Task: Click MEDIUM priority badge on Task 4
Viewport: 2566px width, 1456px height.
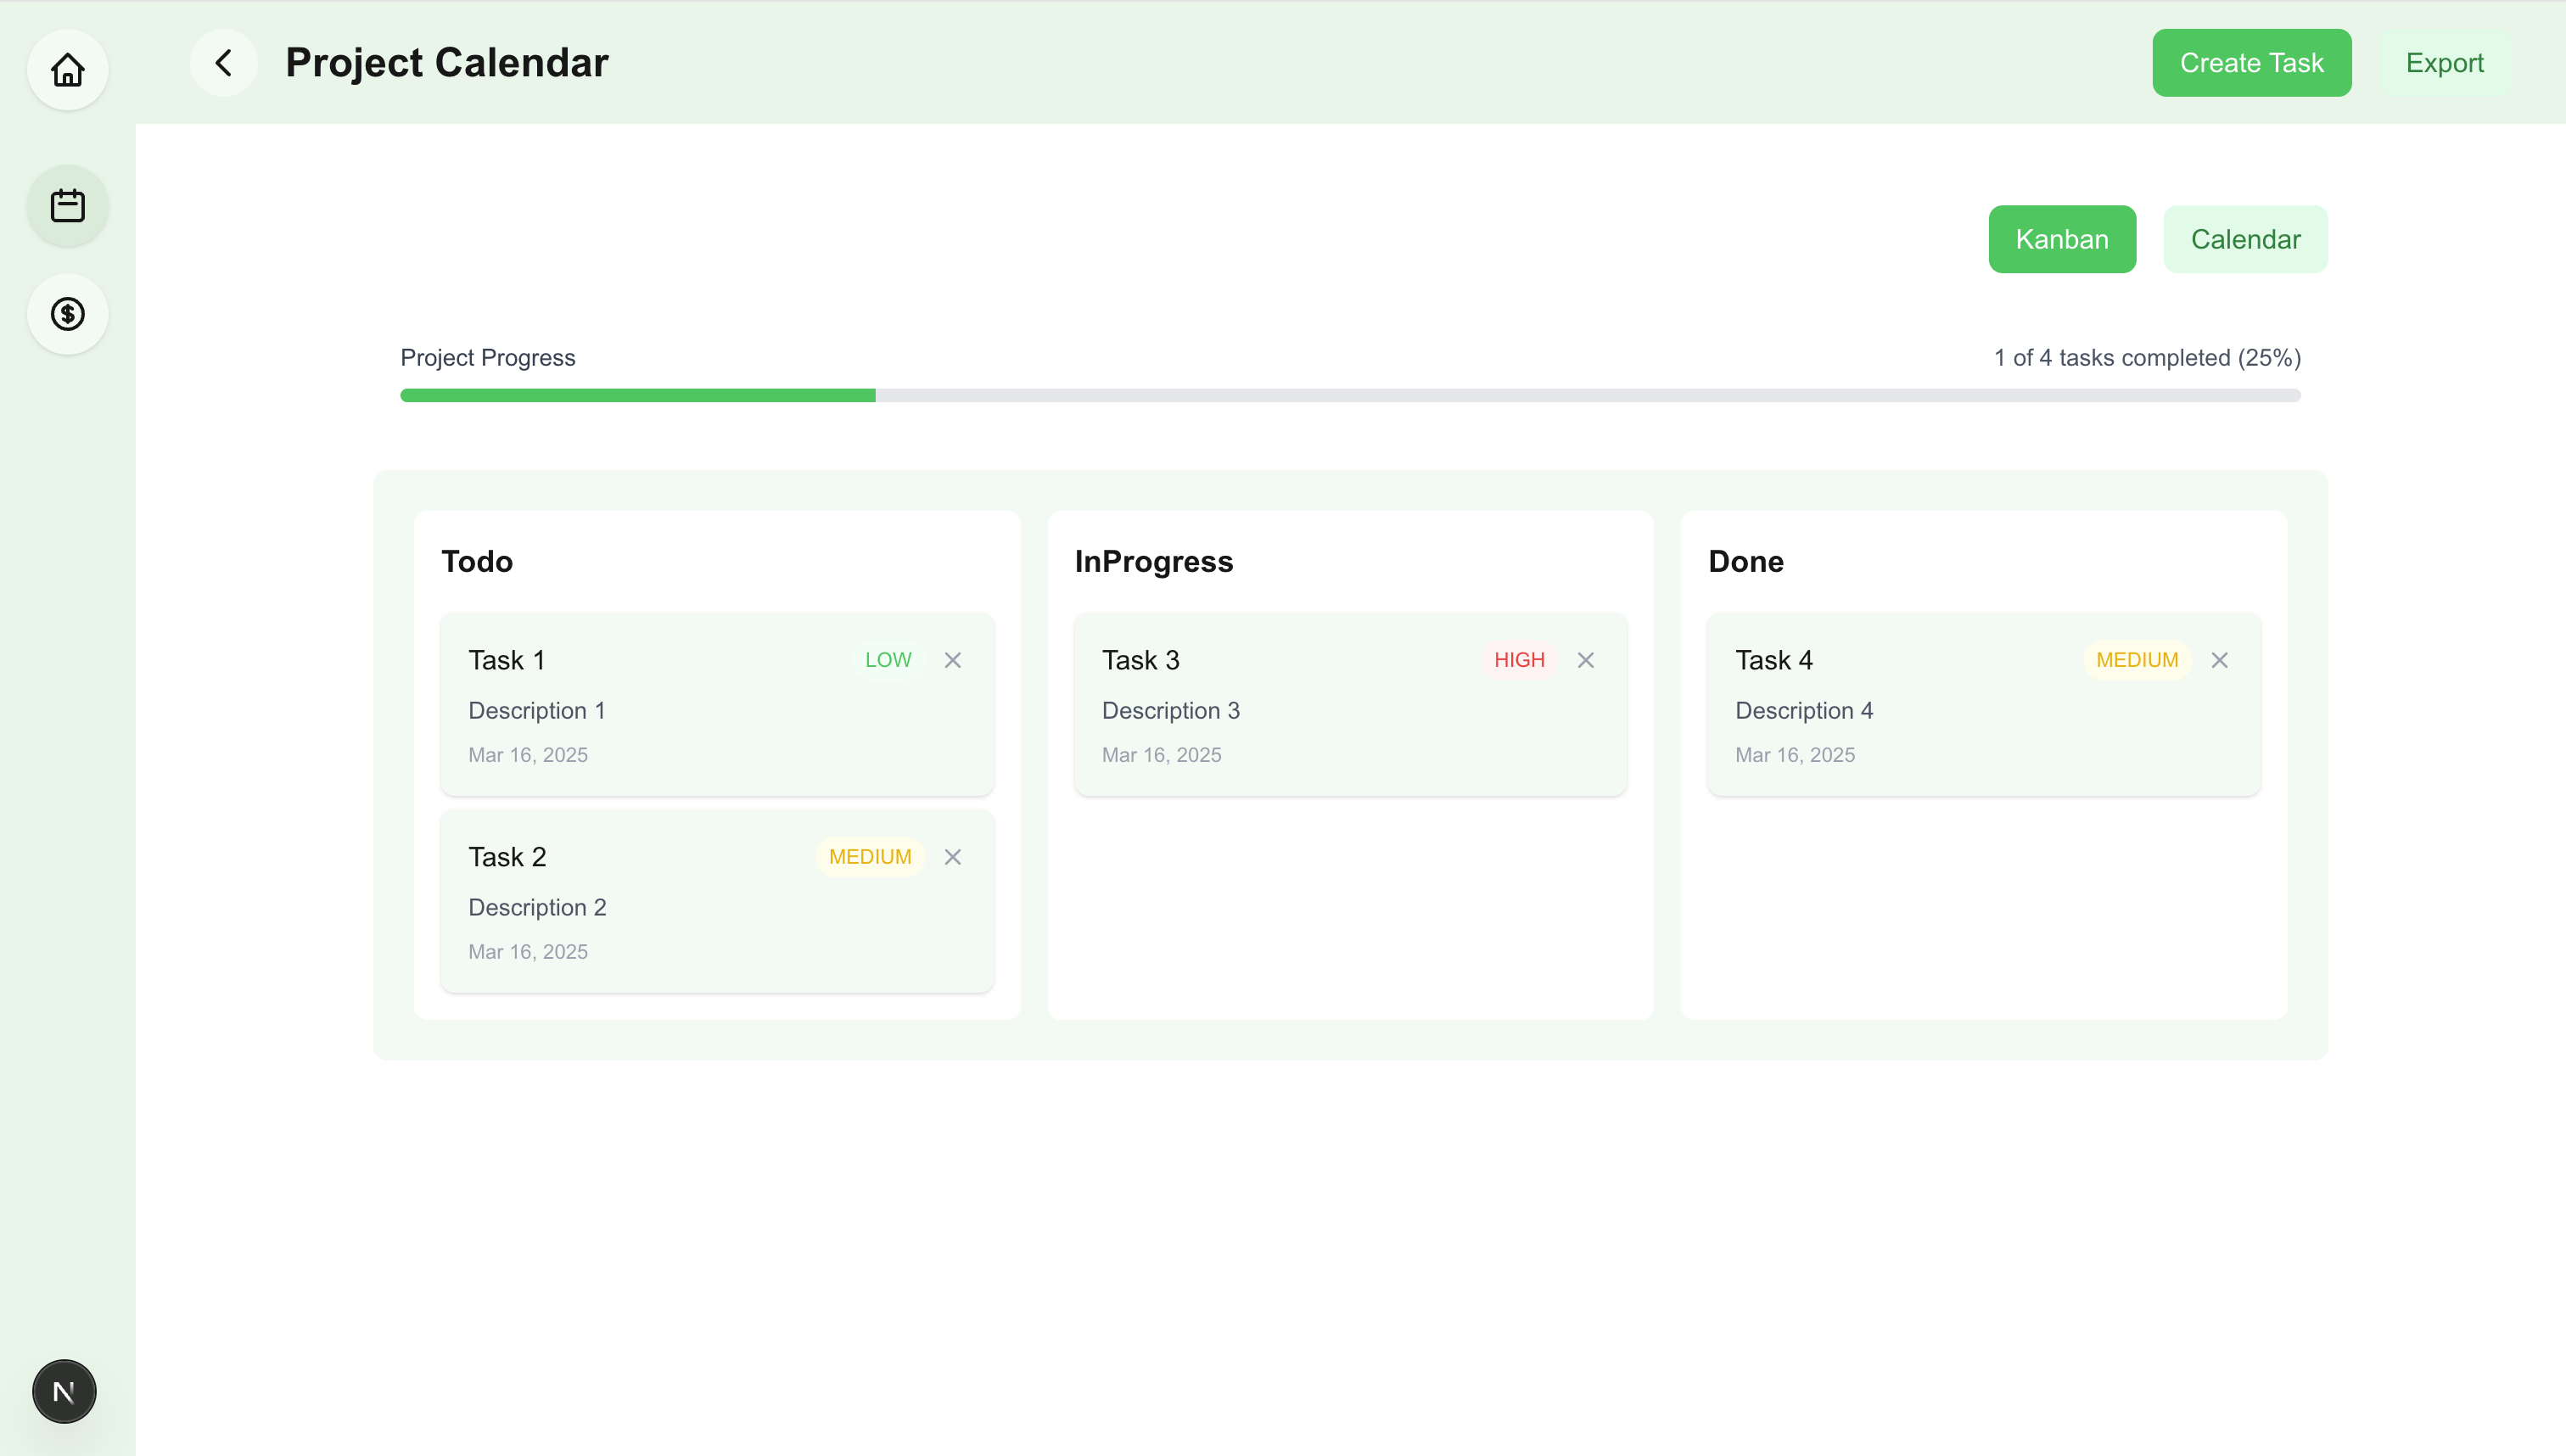Action: (x=2136, y=660)
